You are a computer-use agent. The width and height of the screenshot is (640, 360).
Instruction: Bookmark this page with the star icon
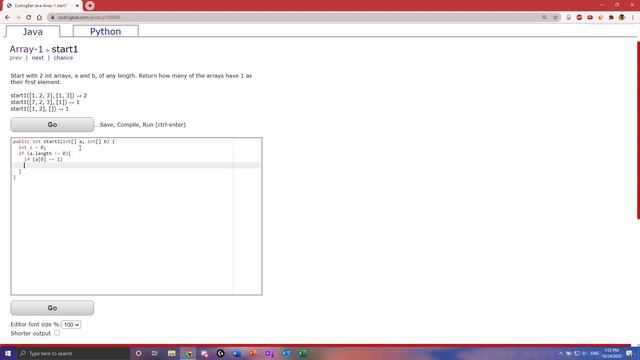point(555,18)
